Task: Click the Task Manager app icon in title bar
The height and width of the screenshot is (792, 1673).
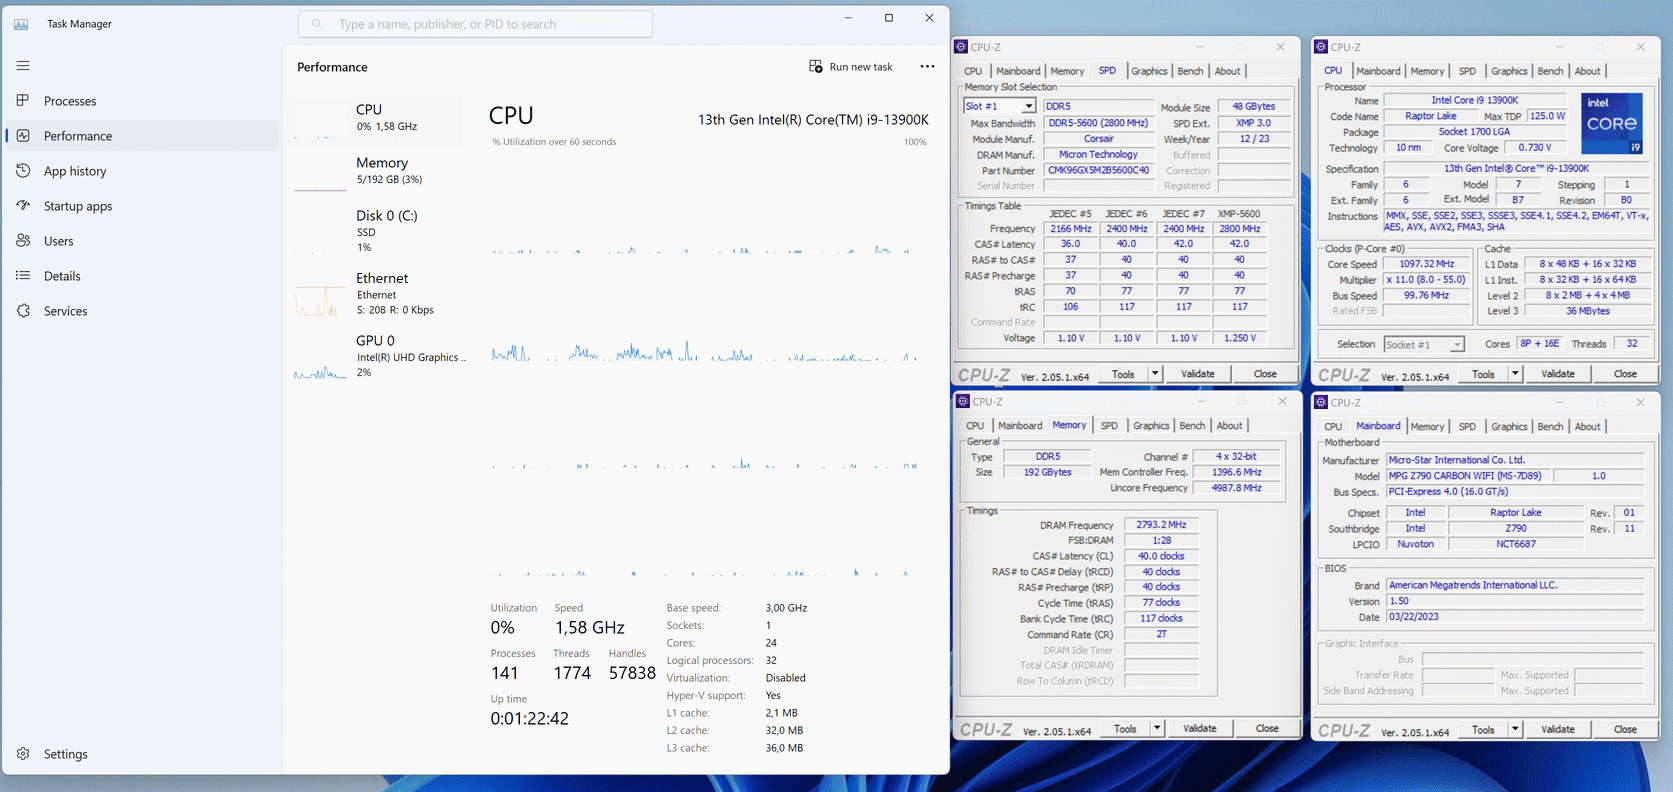Action: [x=21, y=24]
